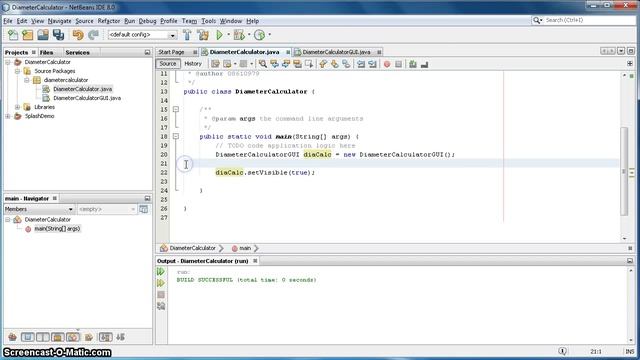Open the File menu
The width and height of the screenshot is (640, 360).
[8, 21]
